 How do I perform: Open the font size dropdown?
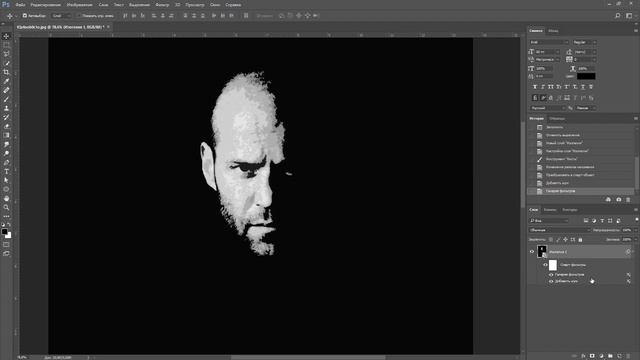click(x=547, y=52)
